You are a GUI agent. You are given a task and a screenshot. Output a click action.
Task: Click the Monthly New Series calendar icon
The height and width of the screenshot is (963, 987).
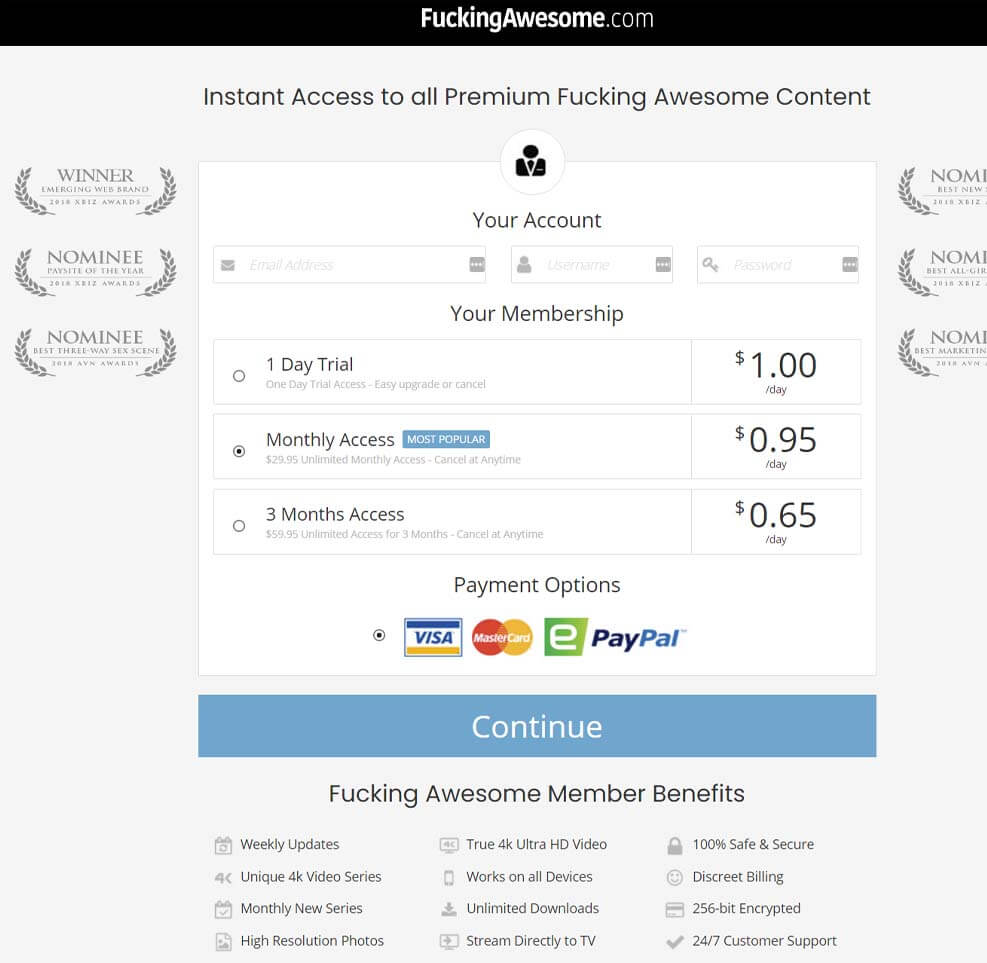coord(223,909)
